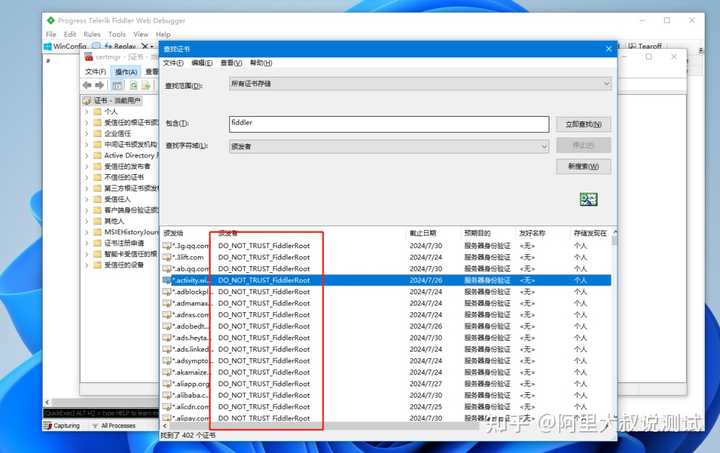This screenshot has width=720, height=453.
Task: Open the 查找字符域 dropdown showing 颁发者
Action: pos(389,146)
